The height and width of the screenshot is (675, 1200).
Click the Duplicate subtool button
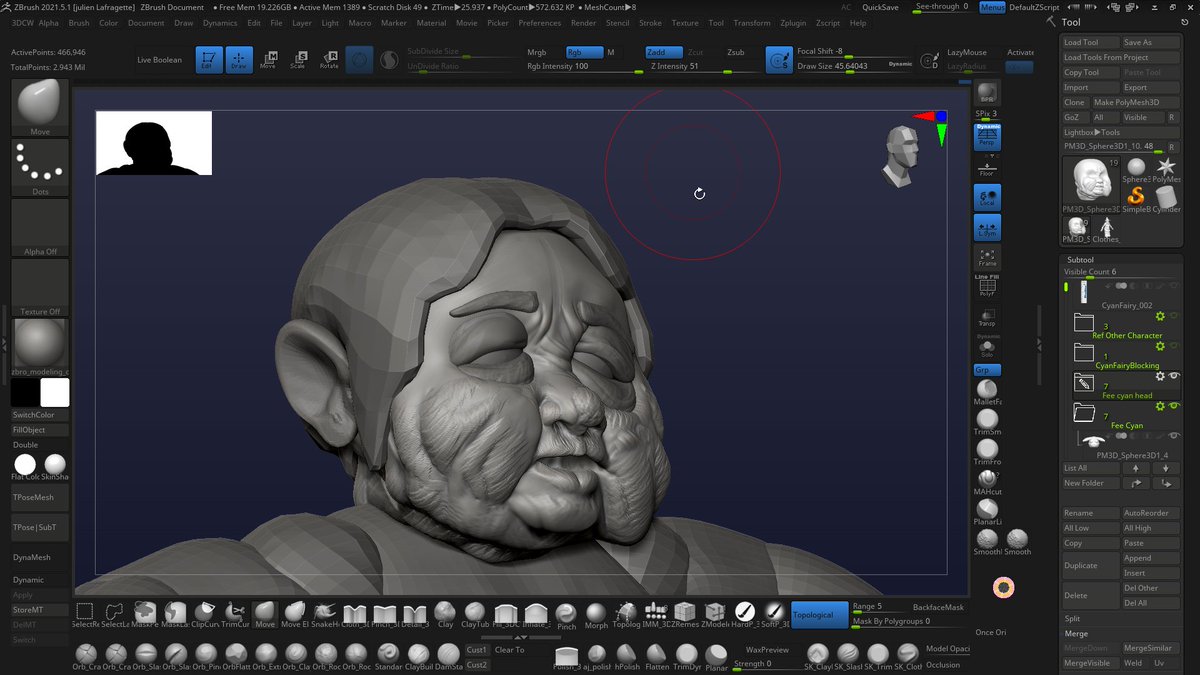click(1090, 565)
